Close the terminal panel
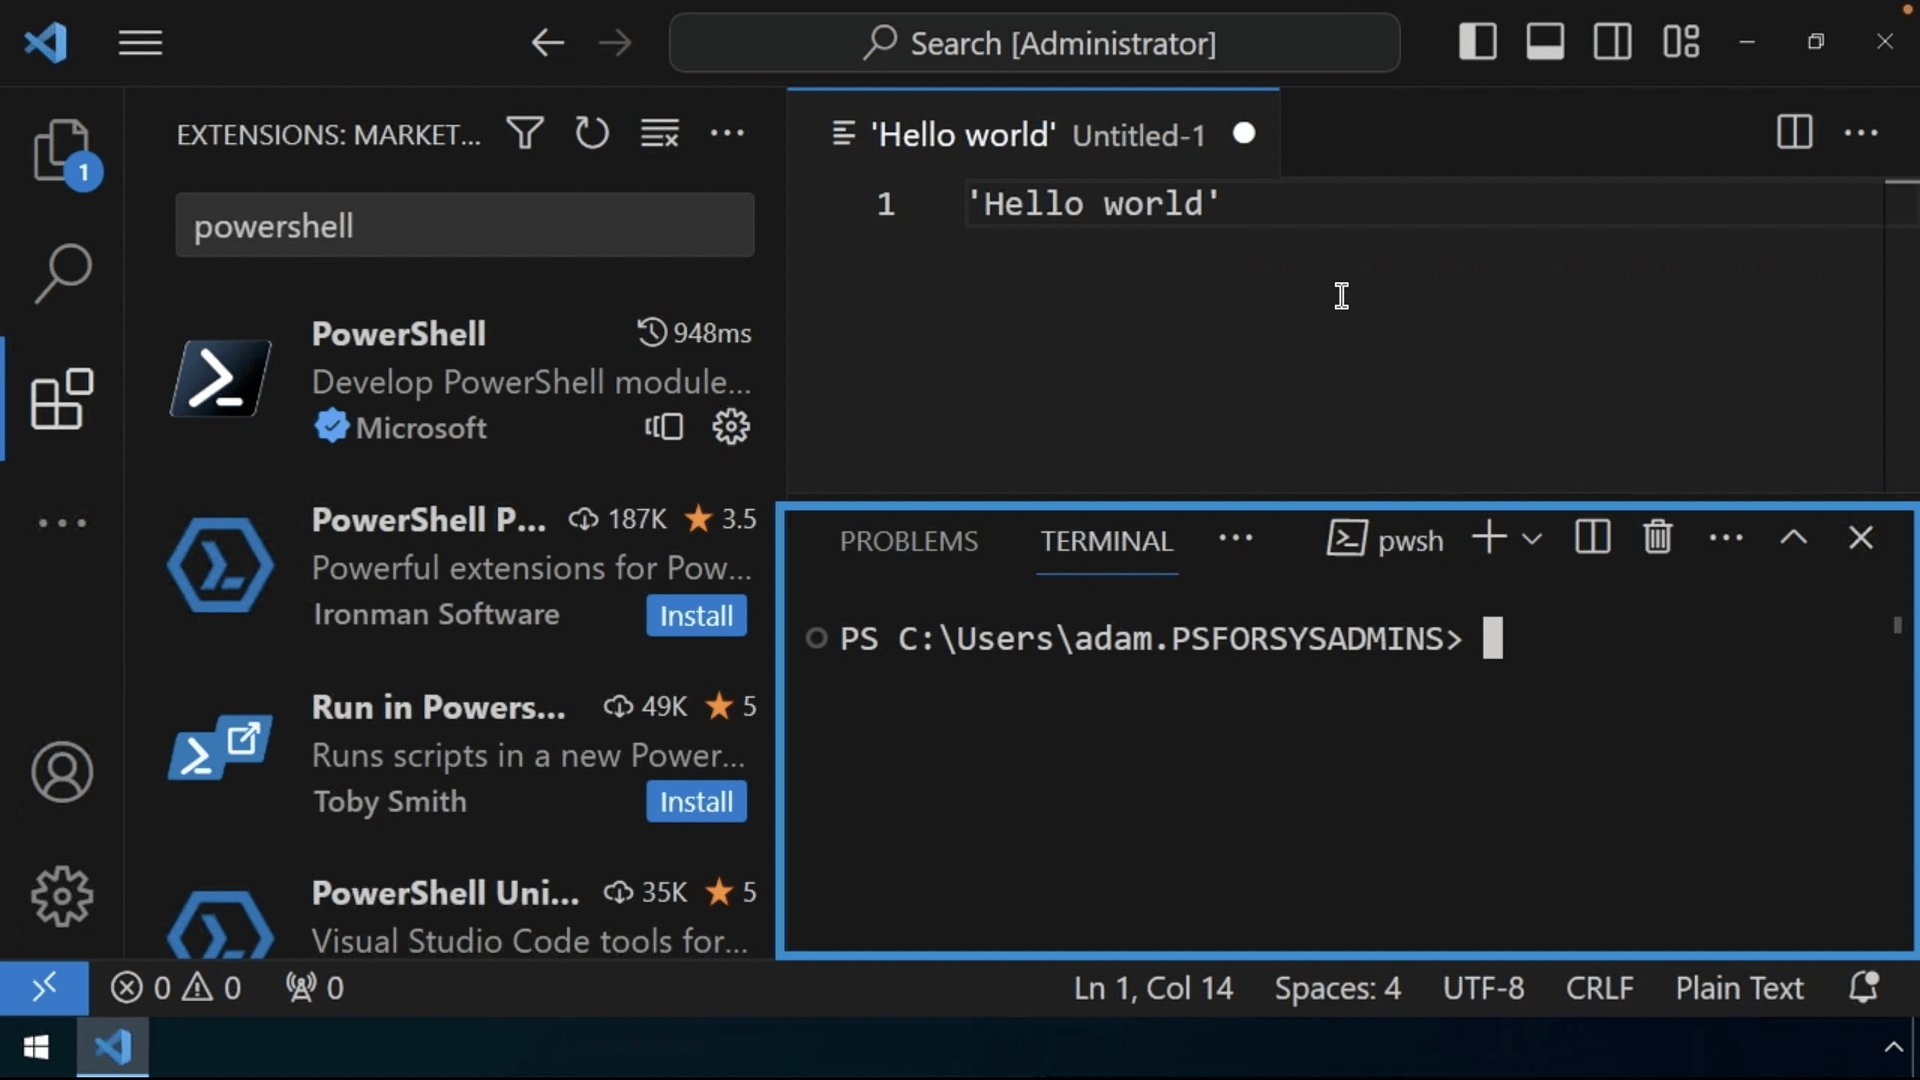This screenshot has width=1920, height=1080. [1861, 538]
